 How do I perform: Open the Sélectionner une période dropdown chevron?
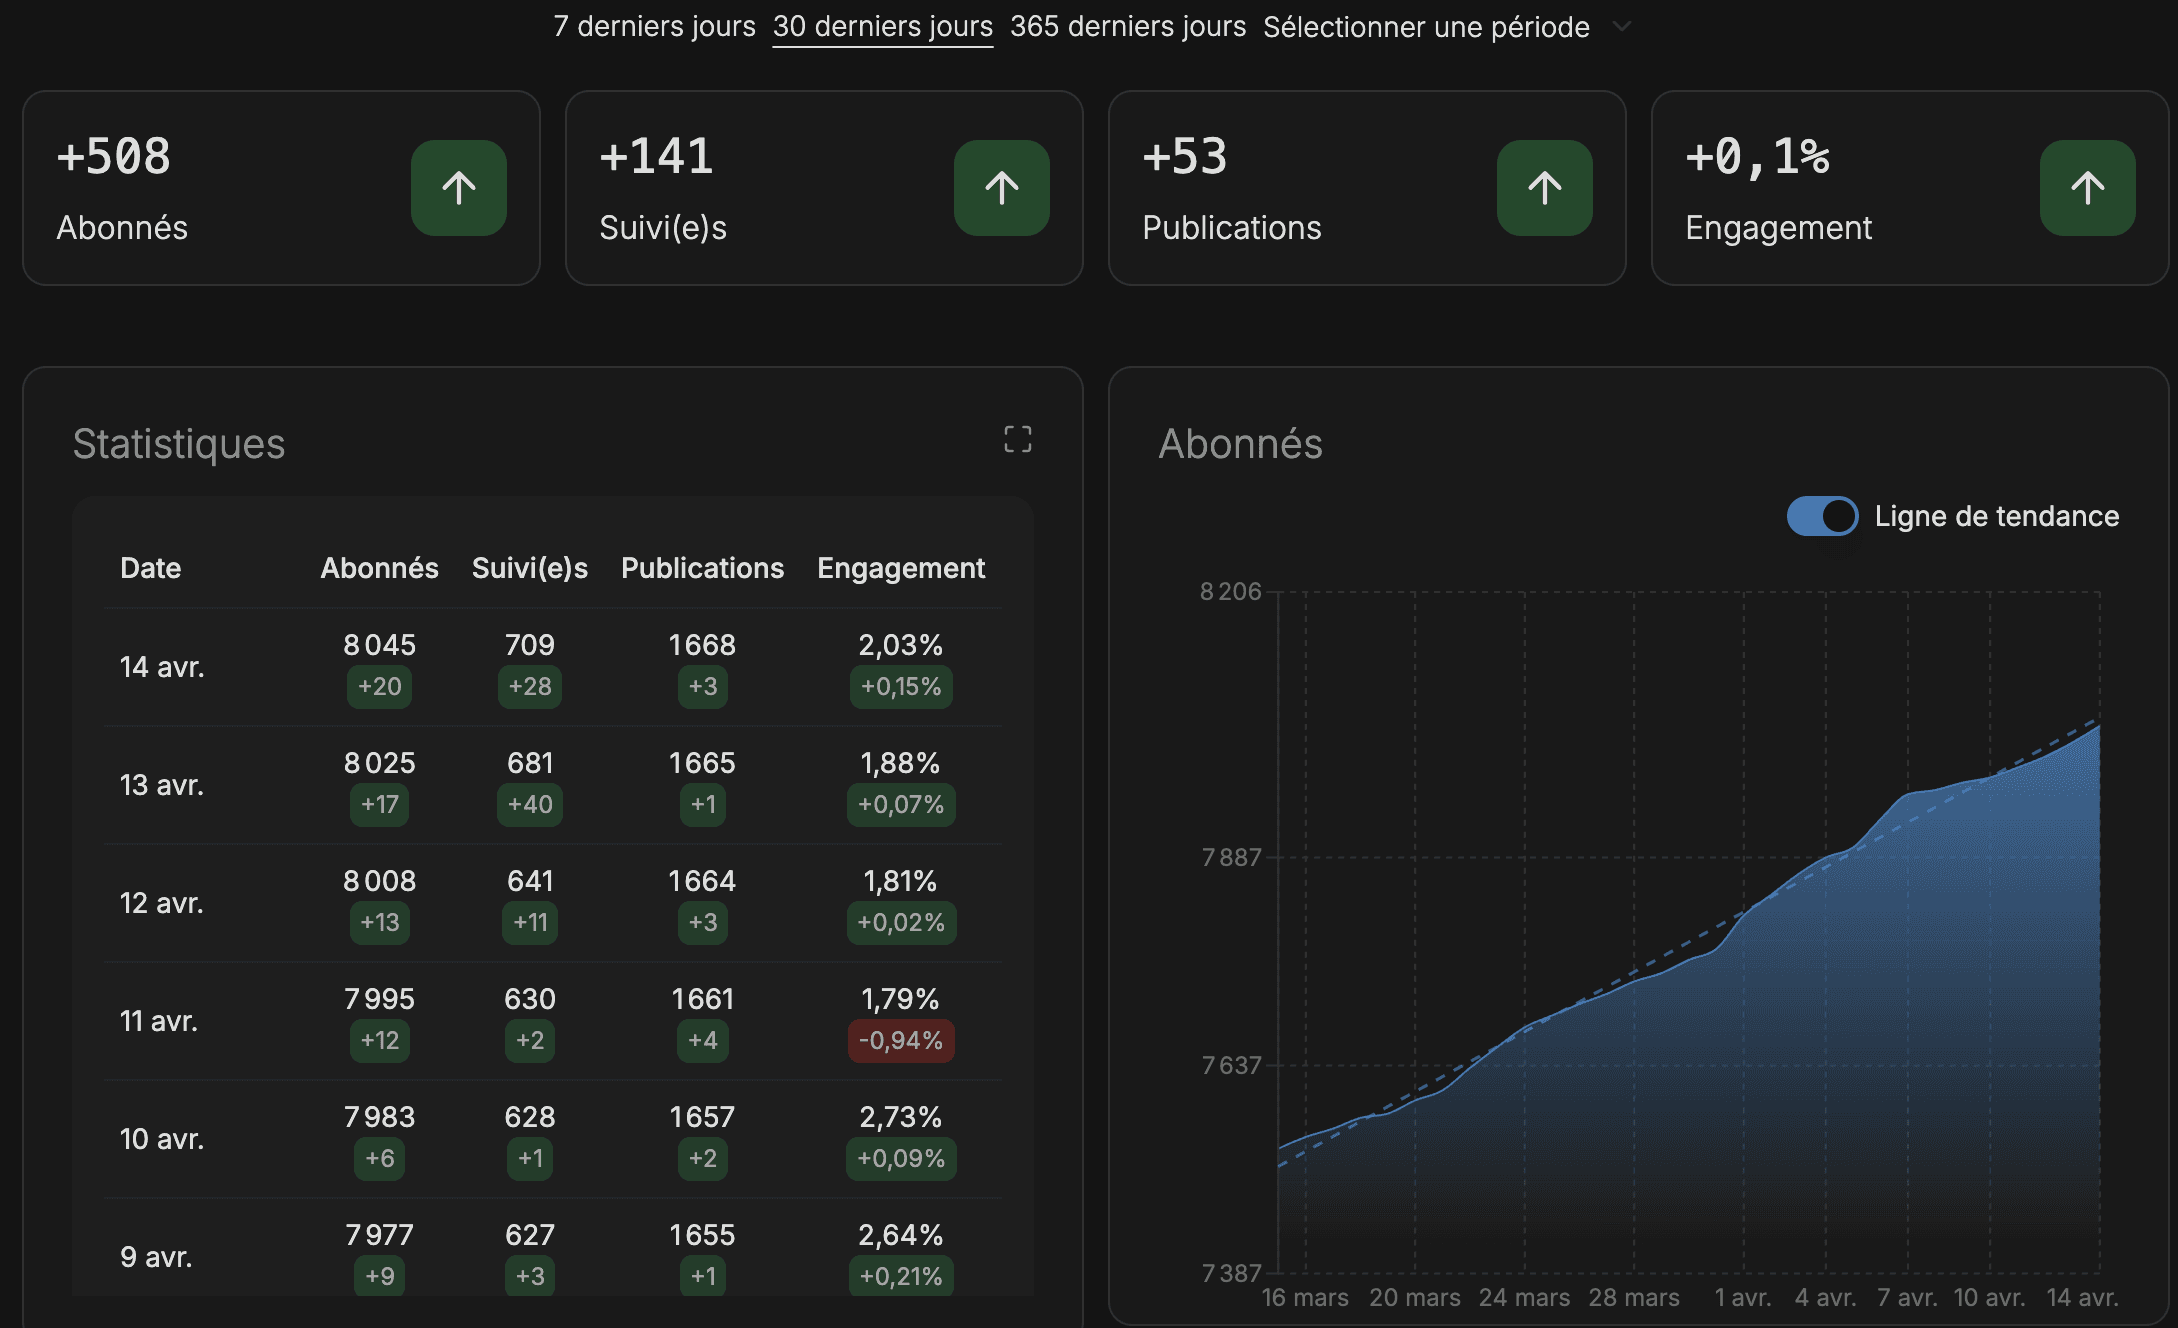[1622, 26]
